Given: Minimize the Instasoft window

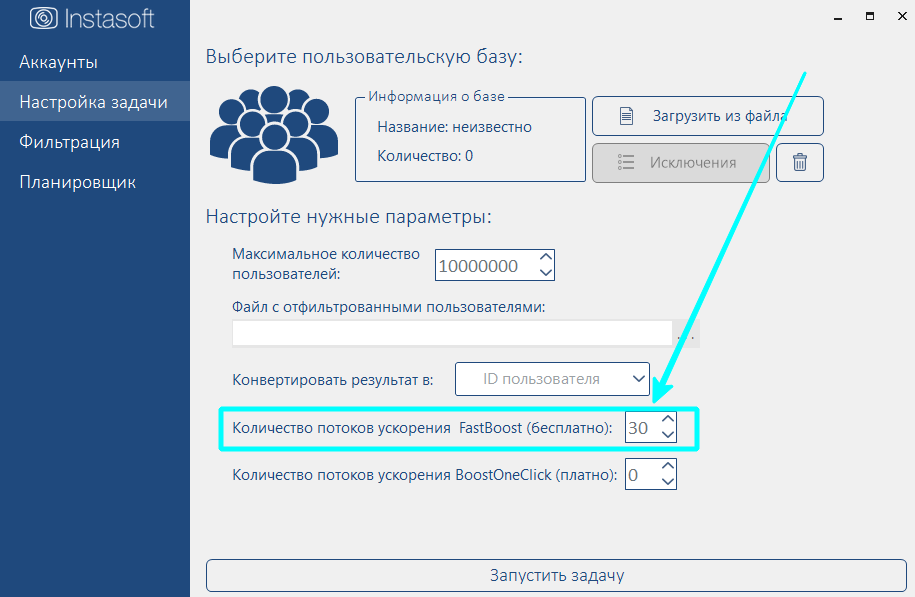Looking at the screenshot, I should pyautogui.click(x=838, y=18).
